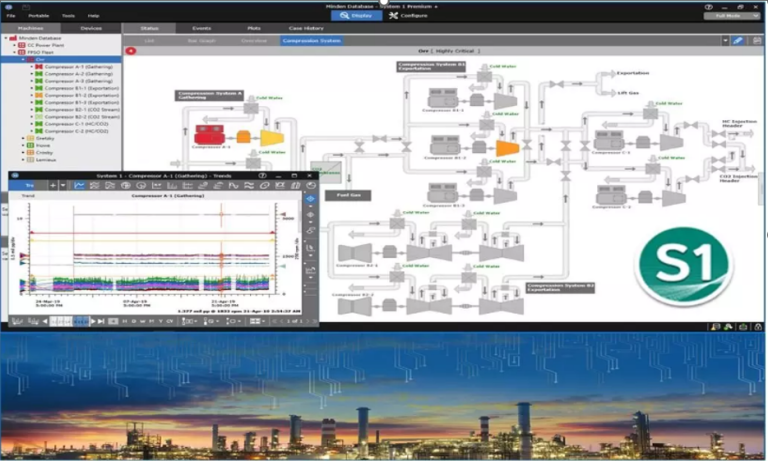
Task: Collapse the Minden Database root node
Action: tap(7, 38)
